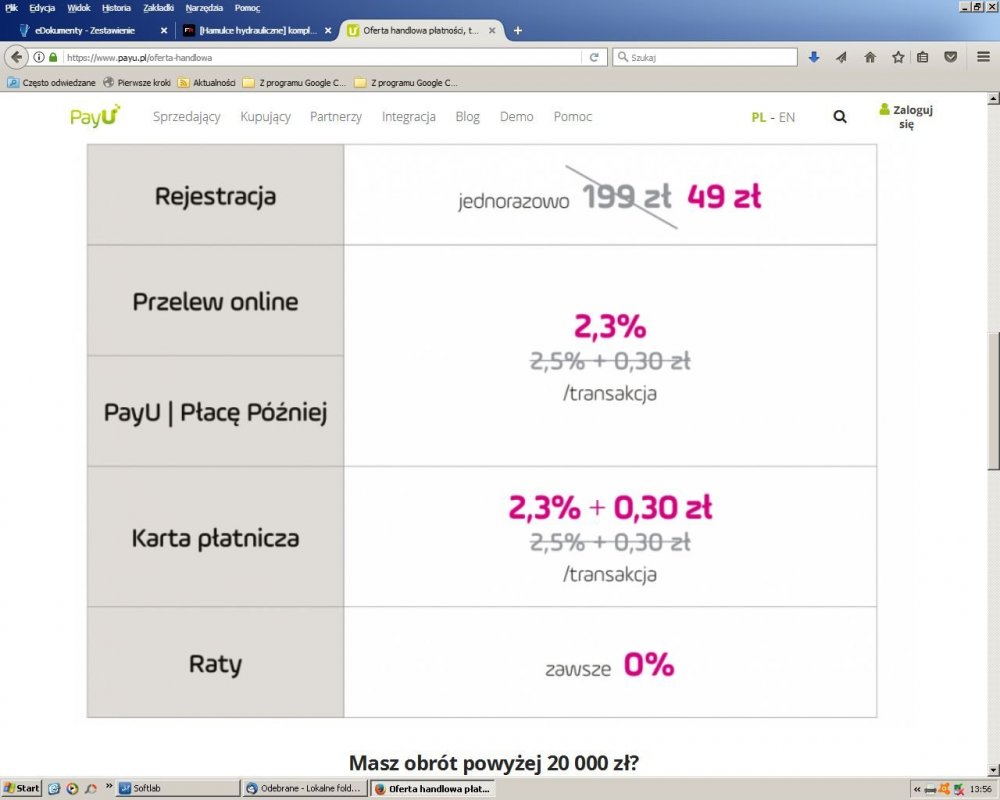Open the Firefox hamburger menu
The width and height of the screenshot is (1000, 800).
click(x=983, y=57)
